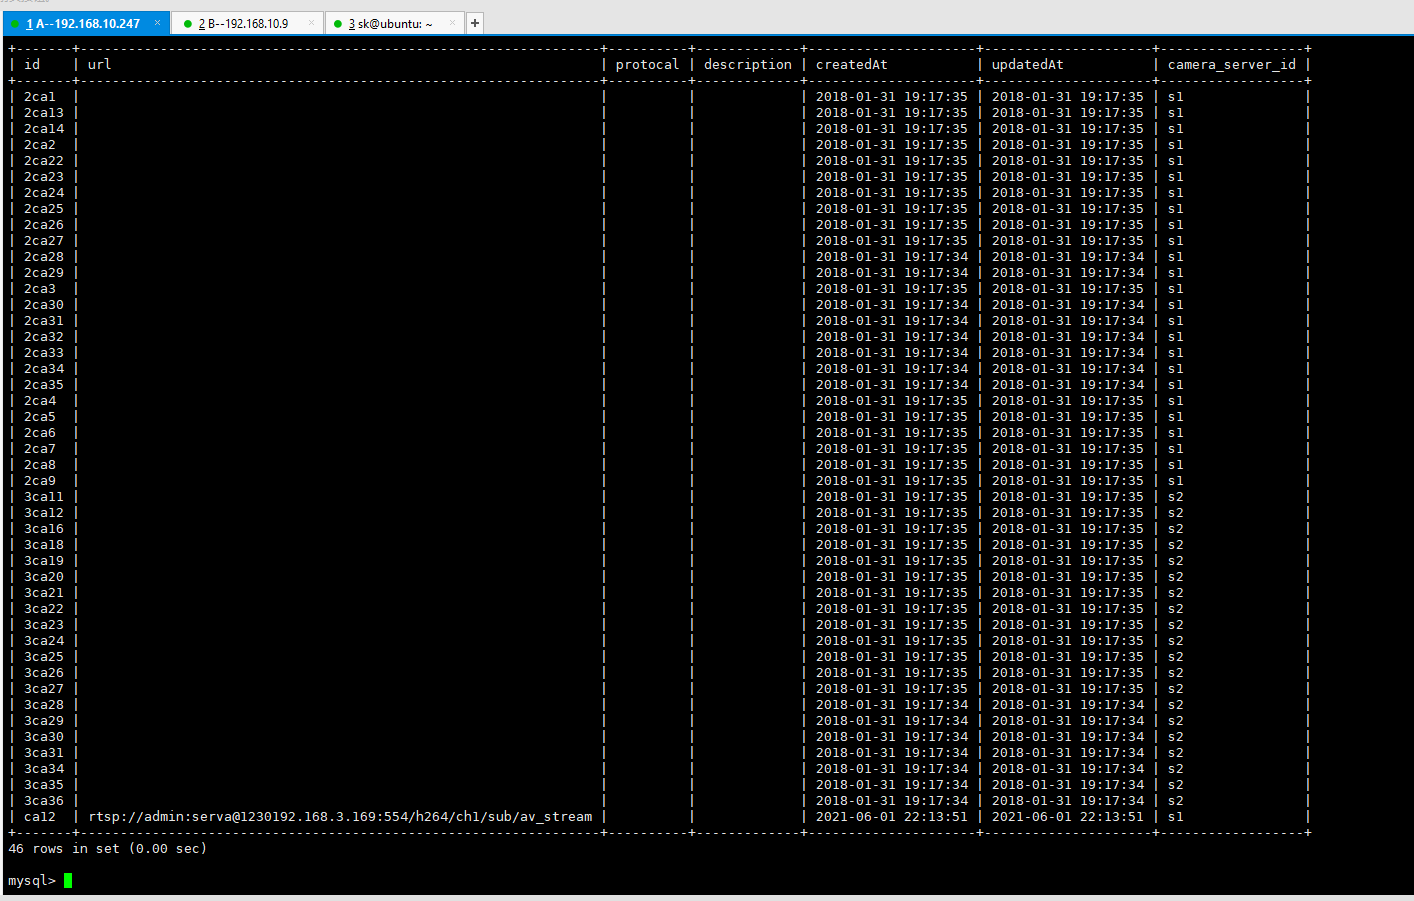
Task: Click the 'url' column header
Action: pos(99,64)
